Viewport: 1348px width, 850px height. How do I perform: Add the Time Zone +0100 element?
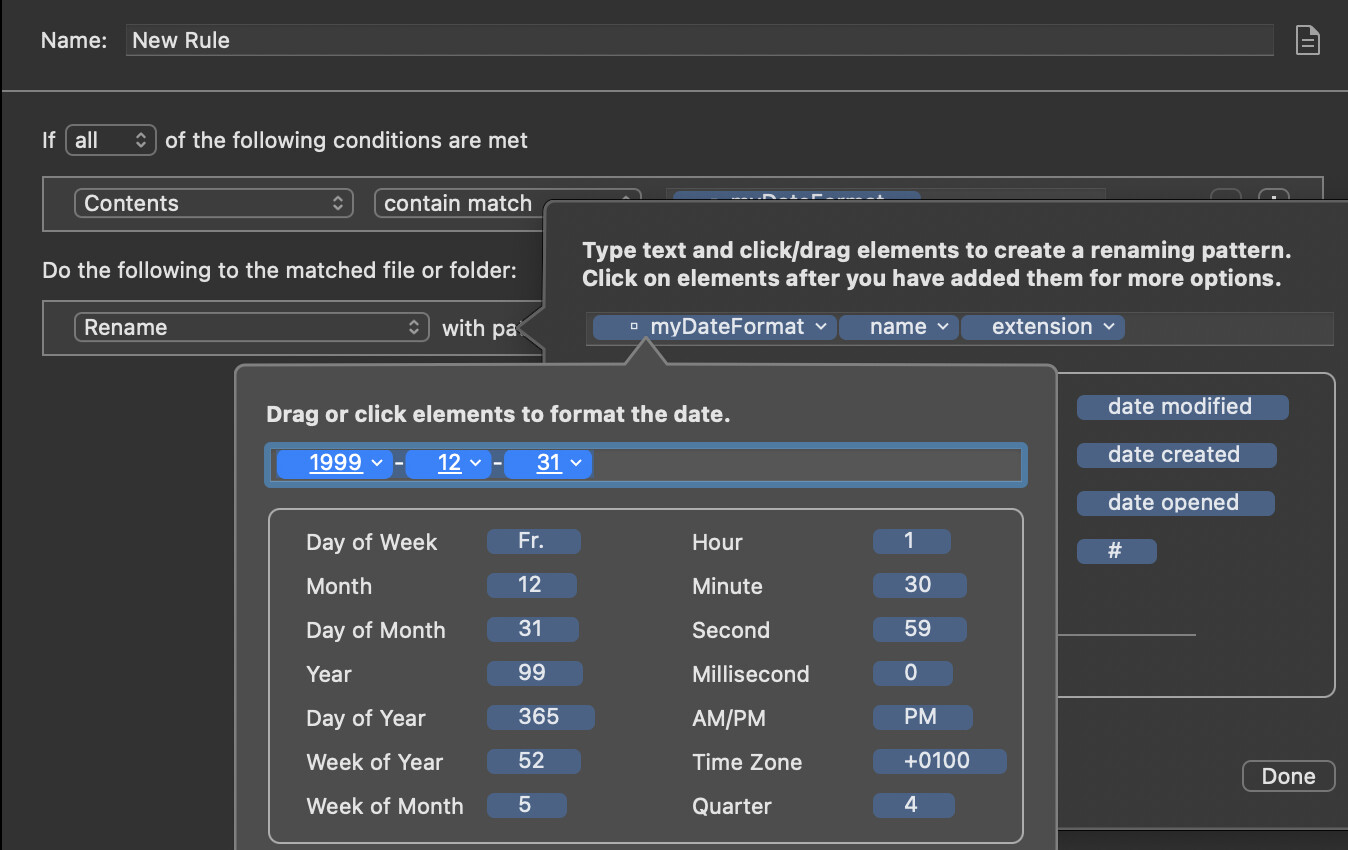coord(938,762)
